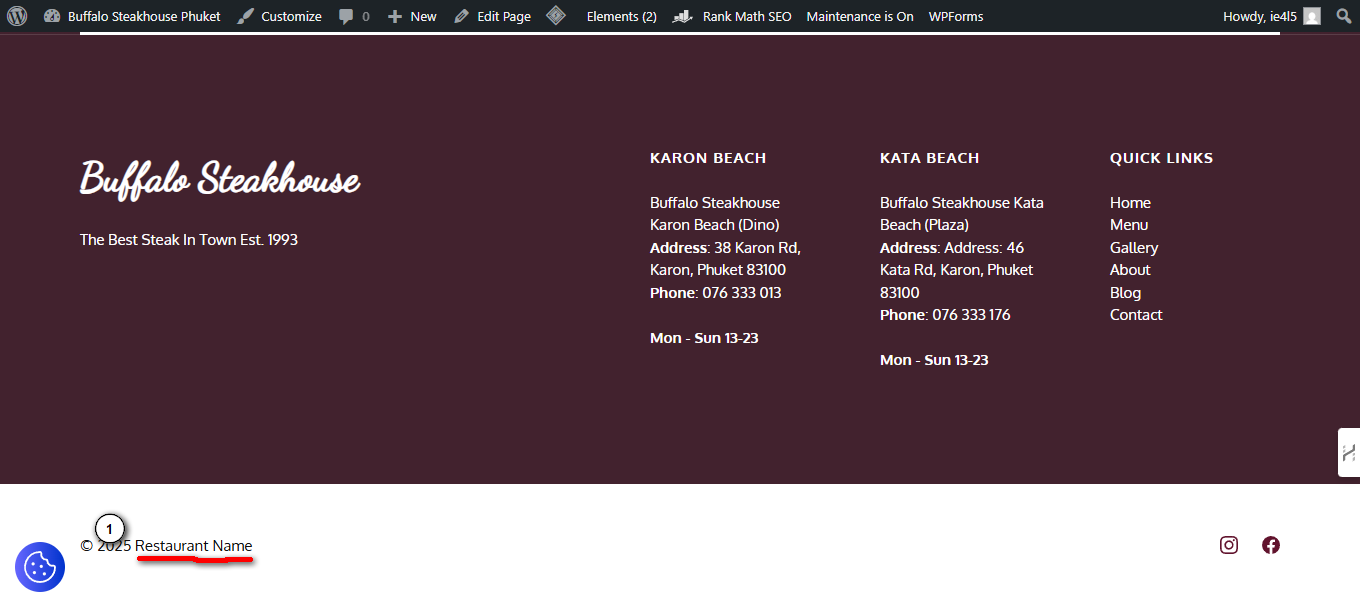
Task: Open Rank Math SEO menu
Action: [x=732, y=16]
